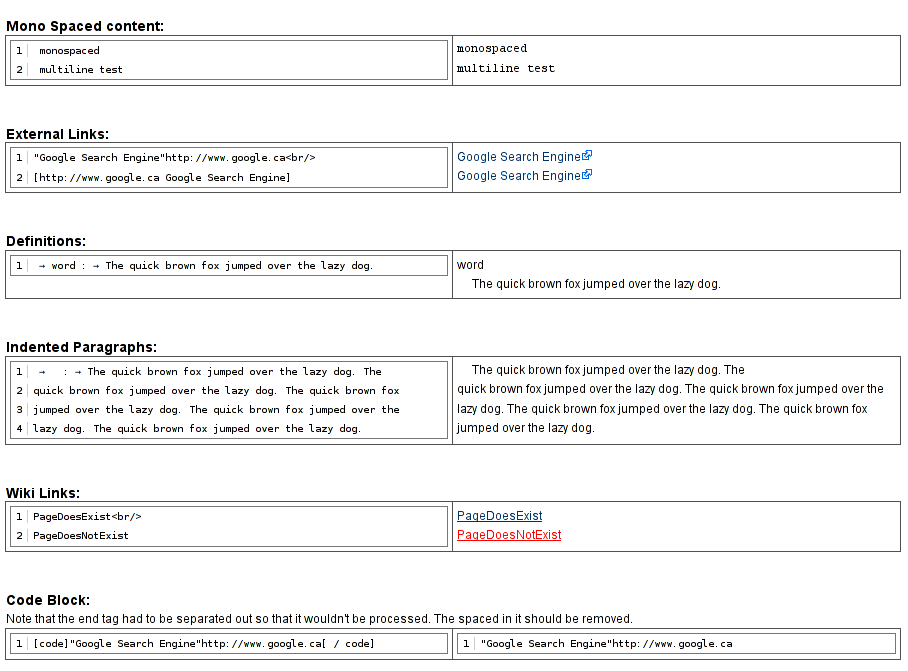Click the note about the end tag
This screenshot has width=908, height=671.
(x=319, y=618)
